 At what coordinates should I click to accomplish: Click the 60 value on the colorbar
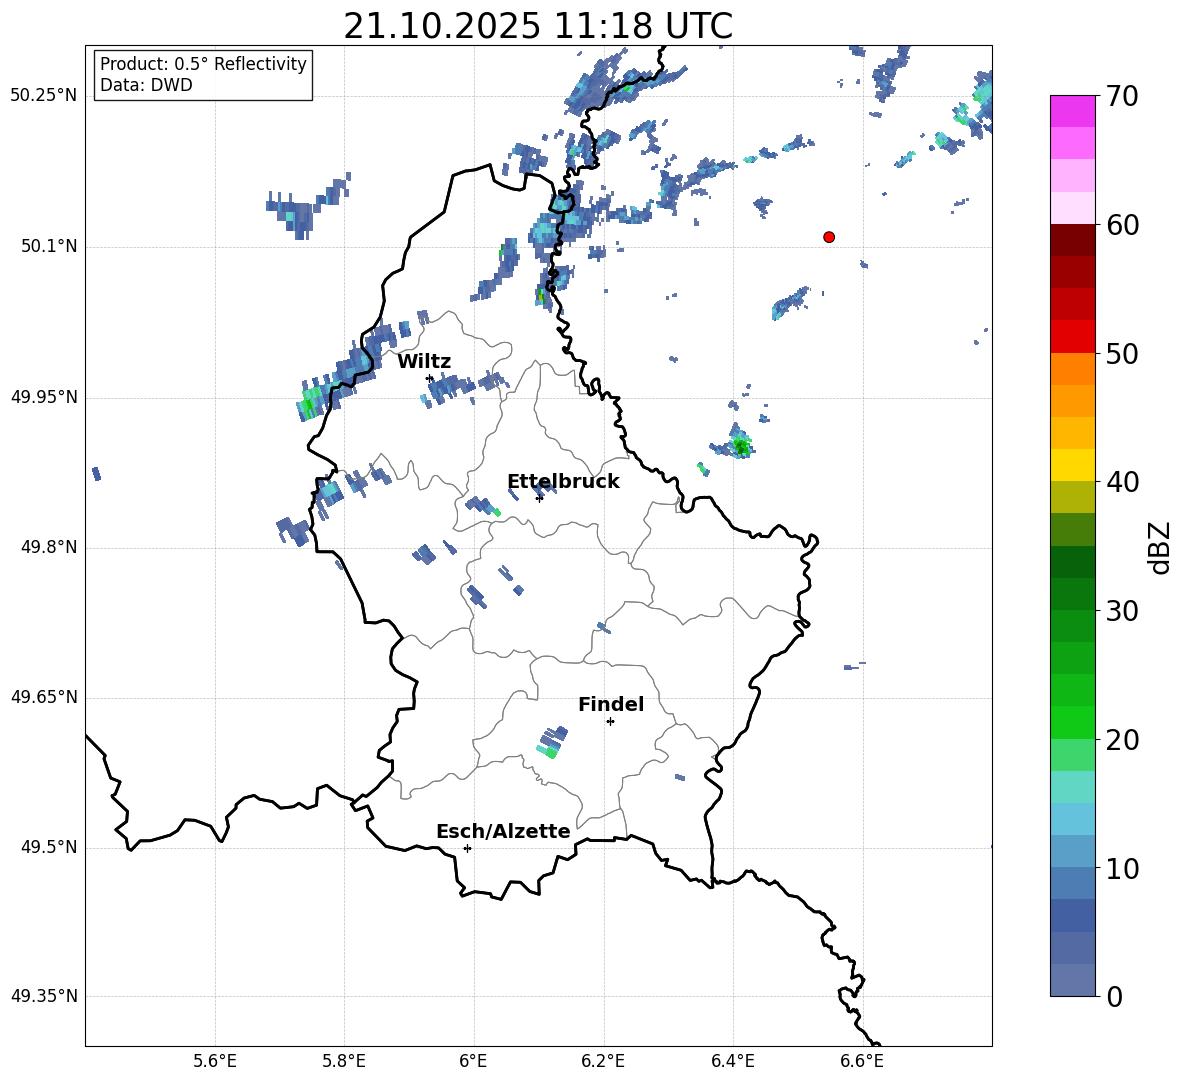tap(1122, 225)
